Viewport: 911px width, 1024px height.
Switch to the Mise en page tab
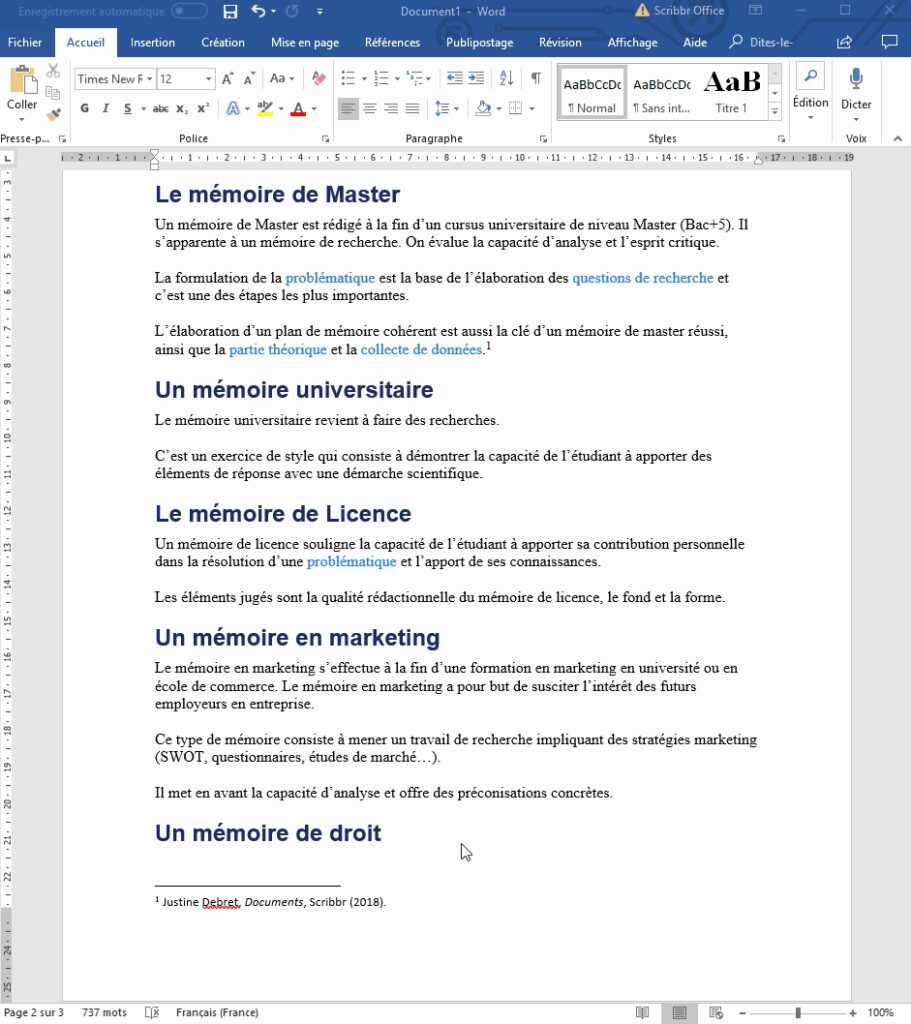click(305, 42)
